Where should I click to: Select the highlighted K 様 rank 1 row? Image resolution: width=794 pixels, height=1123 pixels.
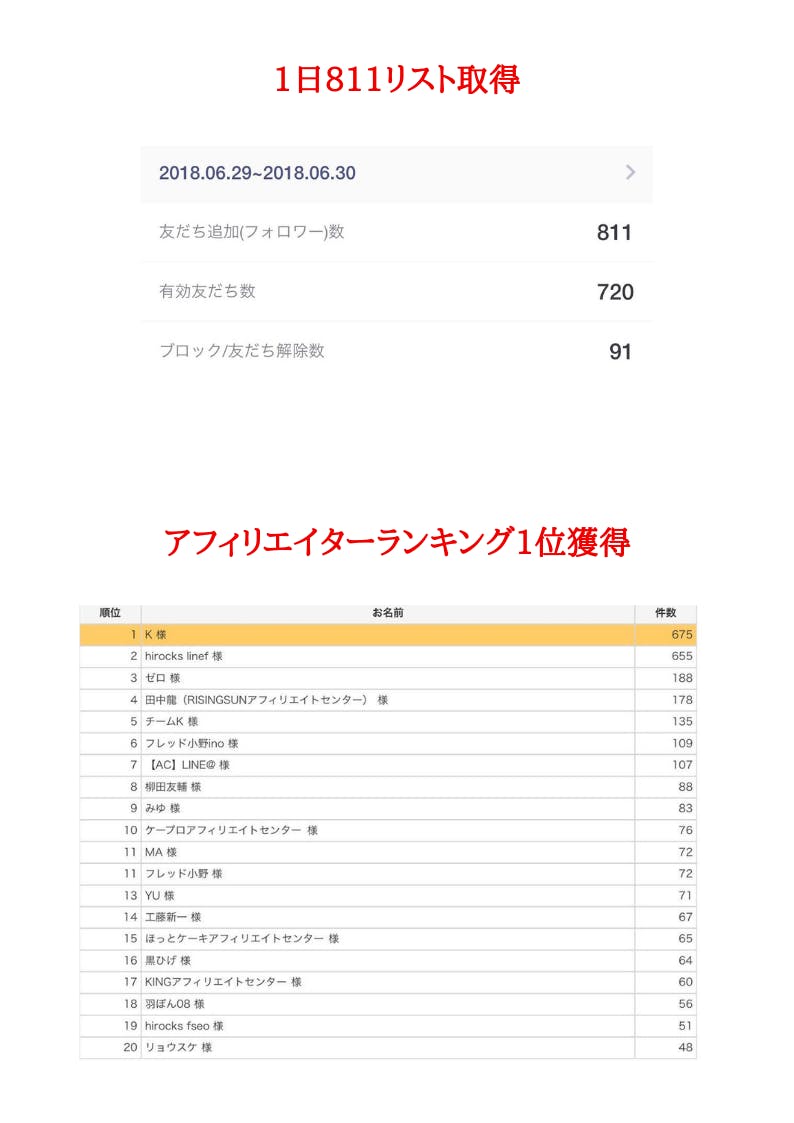[x=387, y=634]
